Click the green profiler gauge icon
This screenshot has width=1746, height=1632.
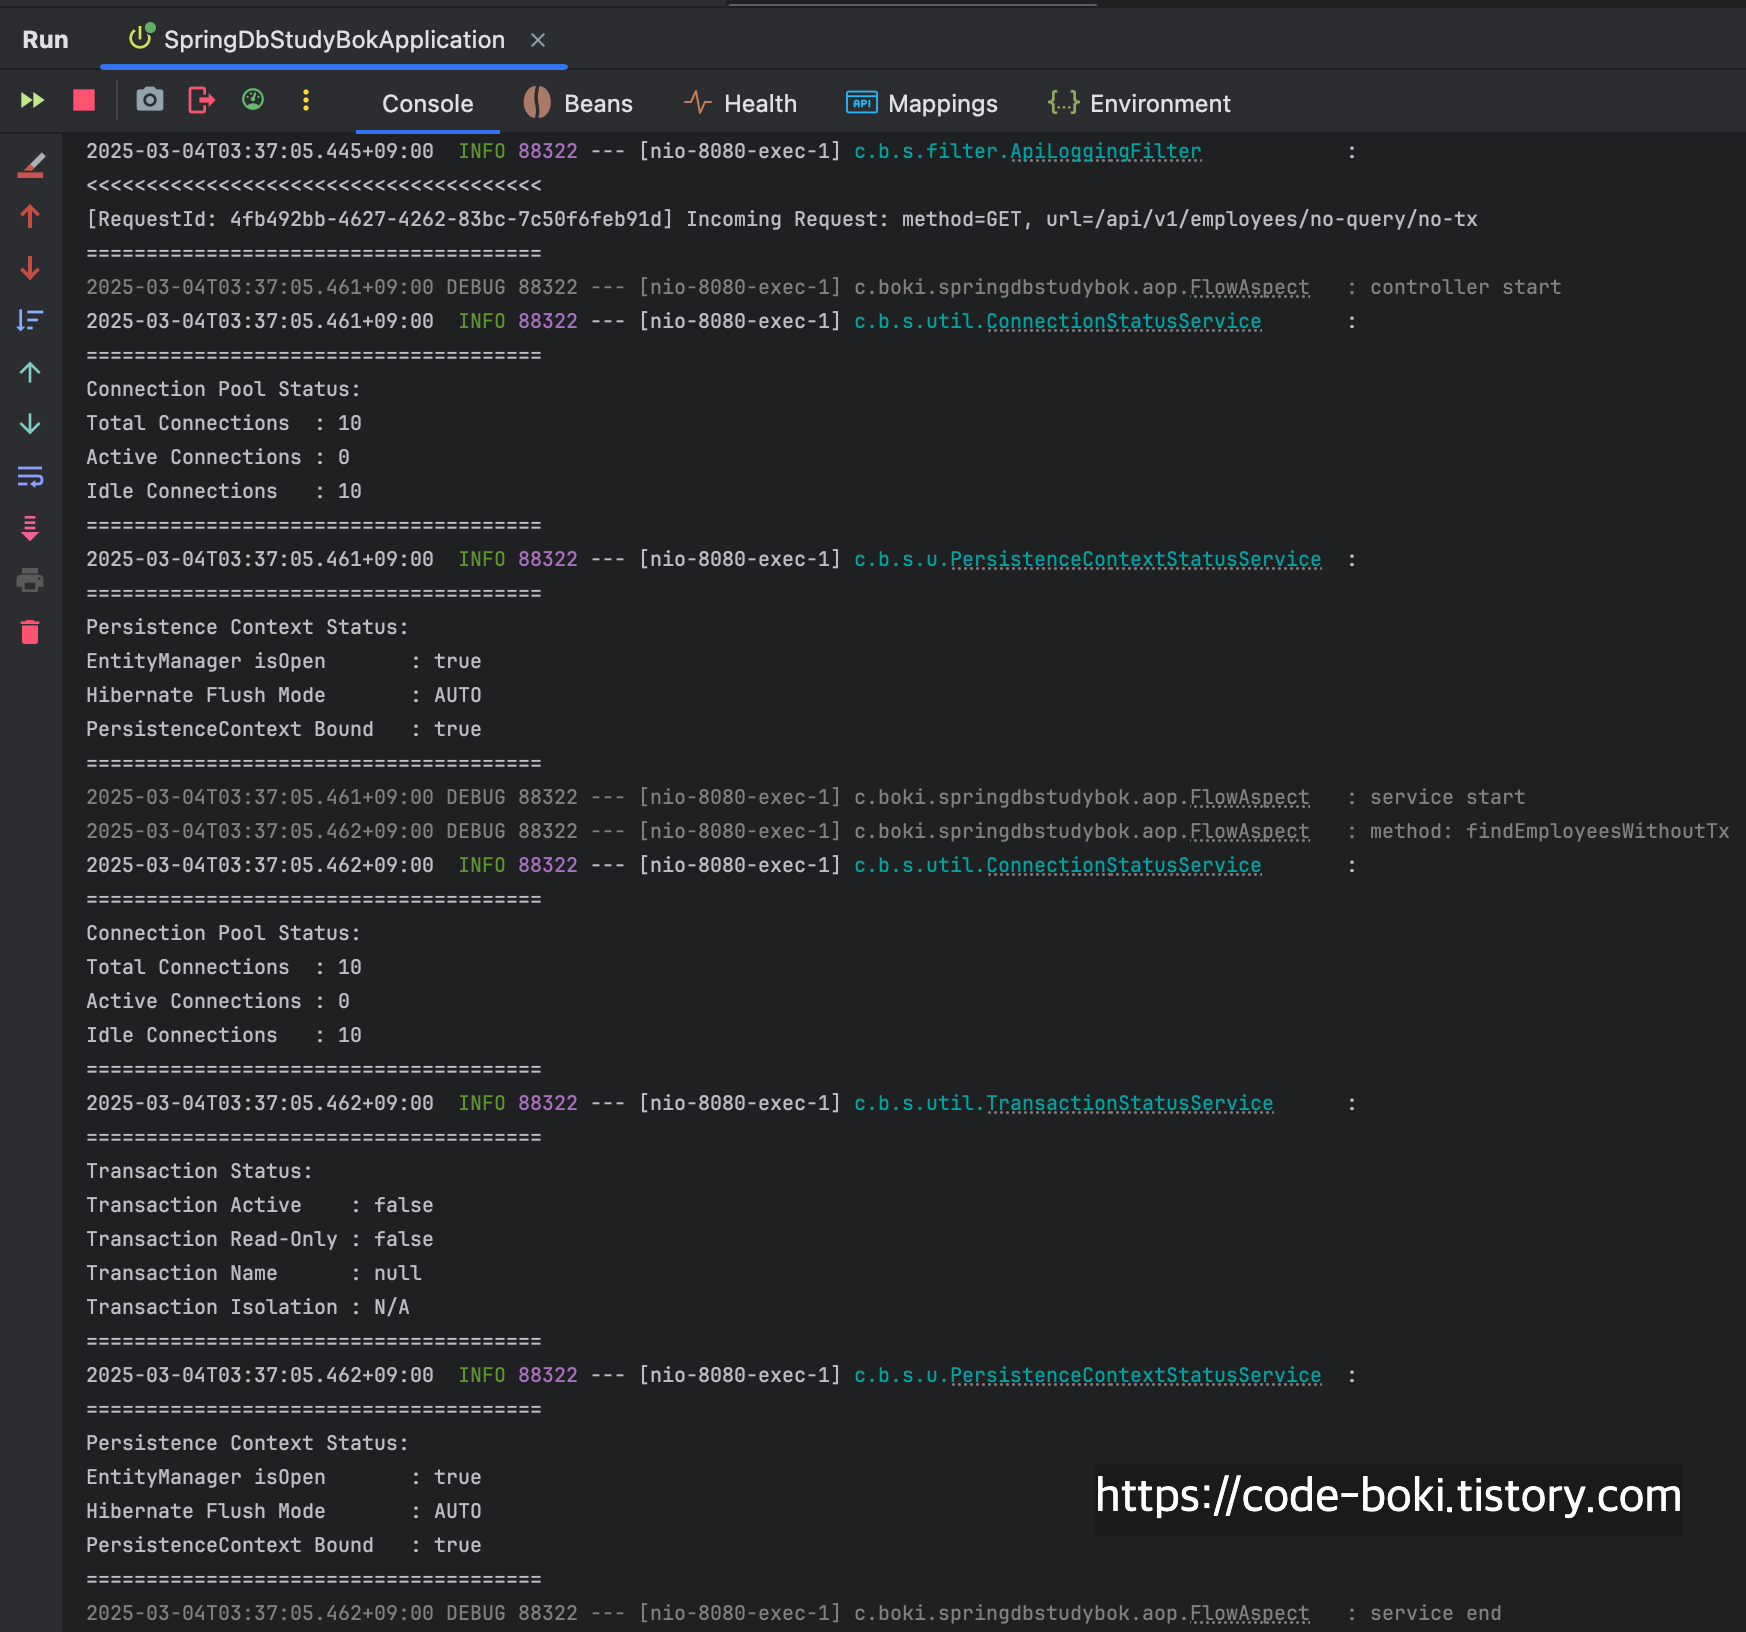click(253, 99)
